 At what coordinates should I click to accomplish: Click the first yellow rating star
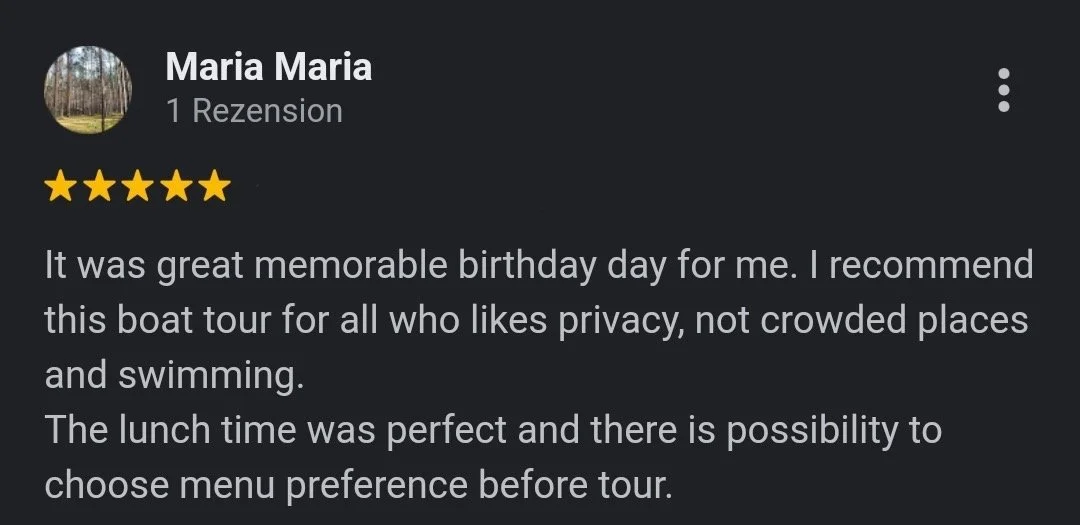point(62,186)
